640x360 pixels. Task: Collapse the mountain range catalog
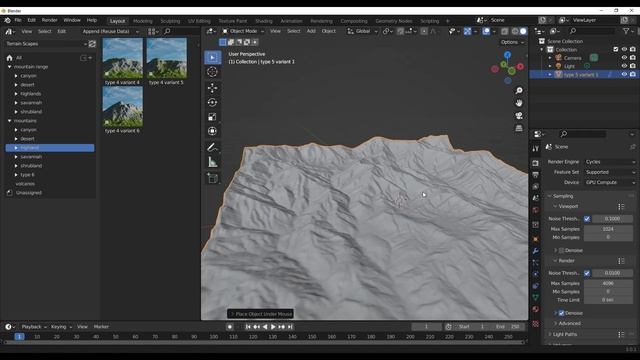[x=9, y=67]
